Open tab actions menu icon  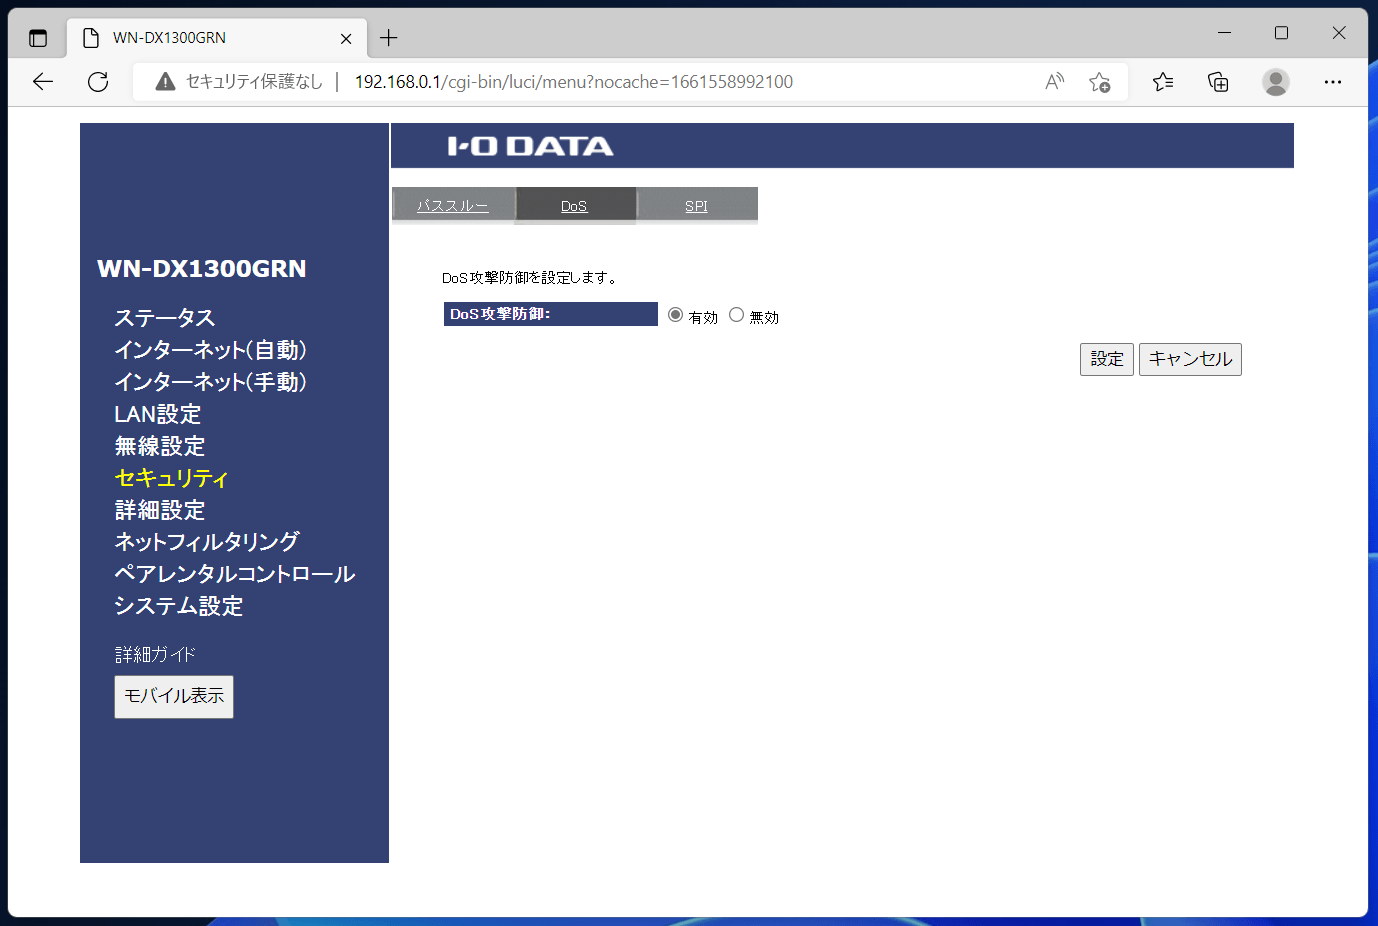pyautogui.click(x=38, y=38)
